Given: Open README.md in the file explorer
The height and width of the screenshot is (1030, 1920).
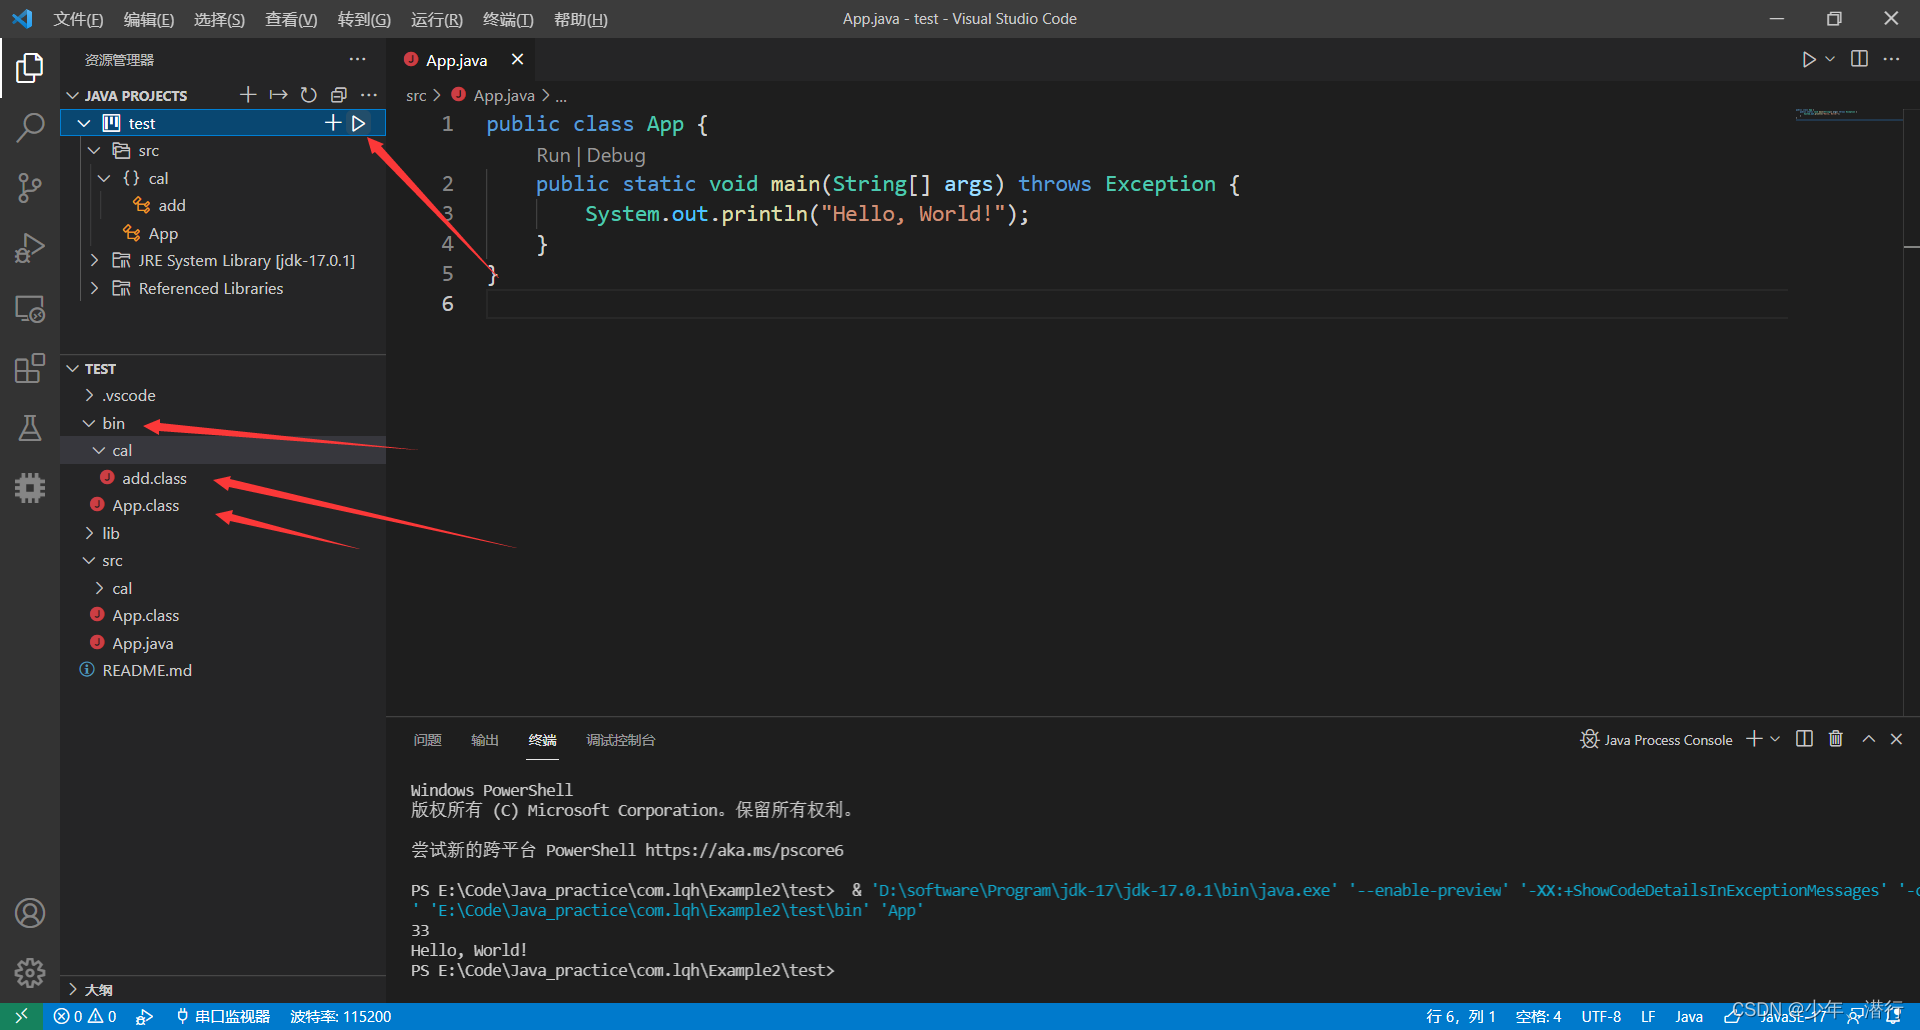Looking at the screenshot, I should 147,671.
